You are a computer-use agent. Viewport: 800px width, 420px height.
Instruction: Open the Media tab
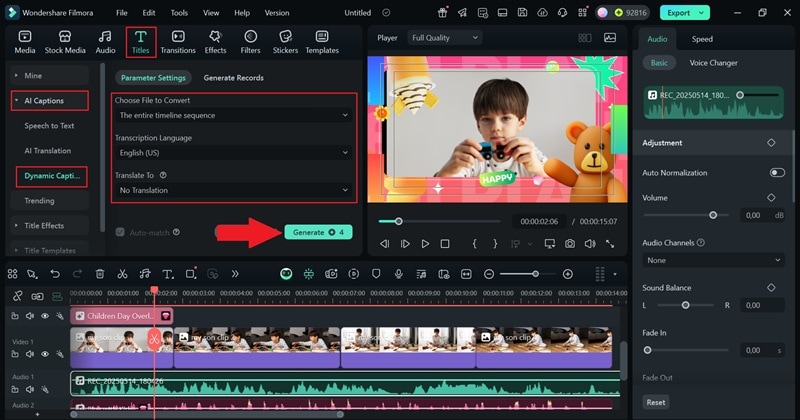24,42
